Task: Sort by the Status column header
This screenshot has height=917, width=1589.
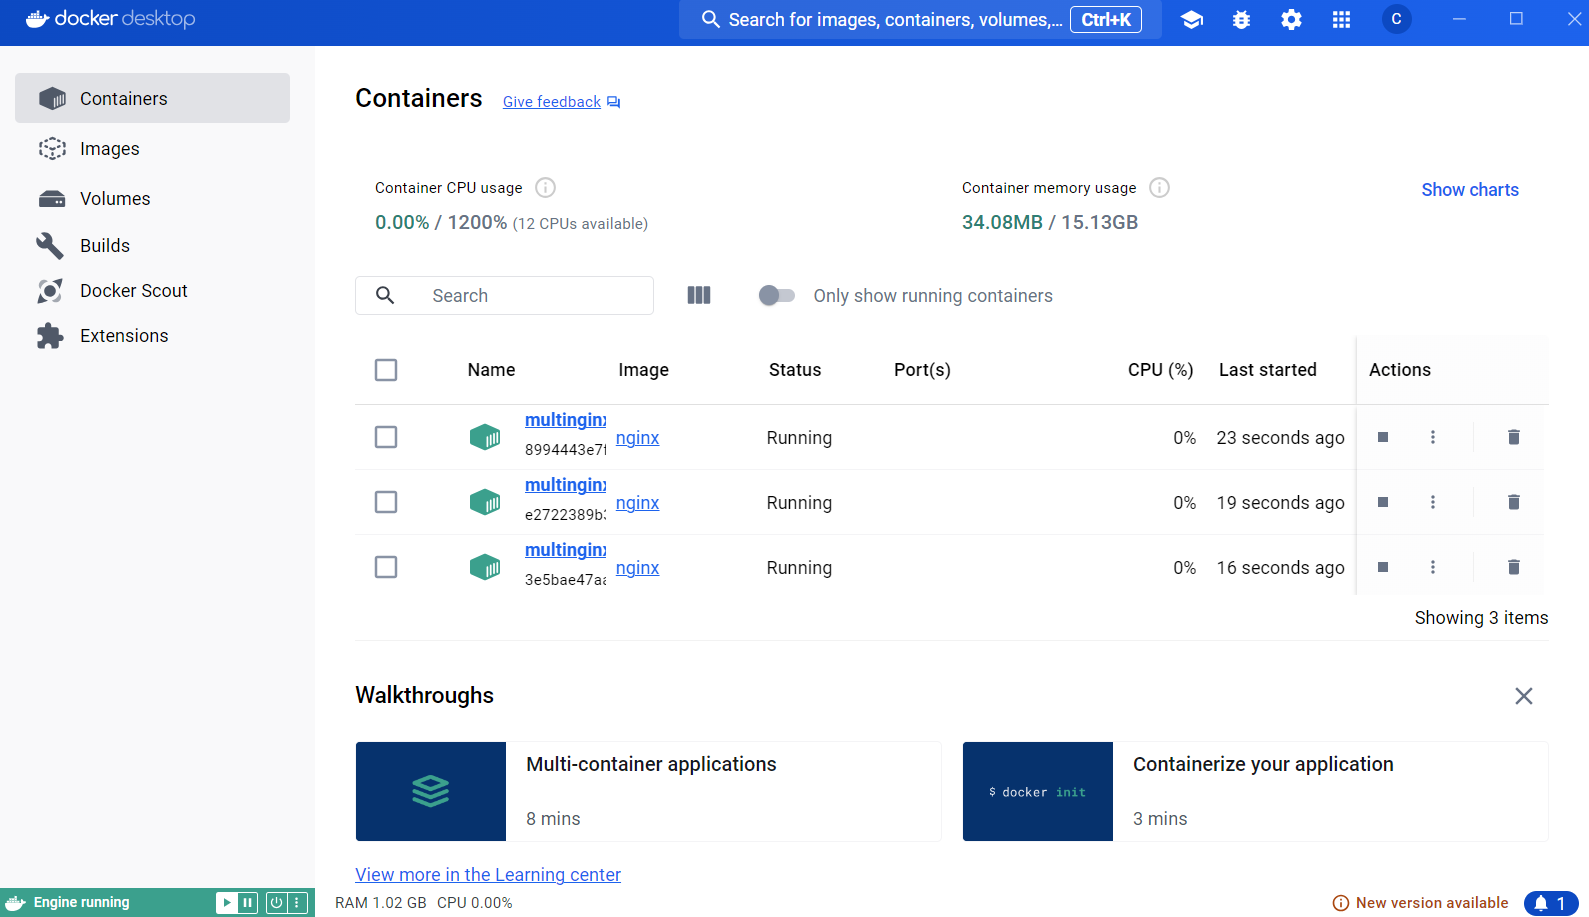Action: [x=795, y=370]
